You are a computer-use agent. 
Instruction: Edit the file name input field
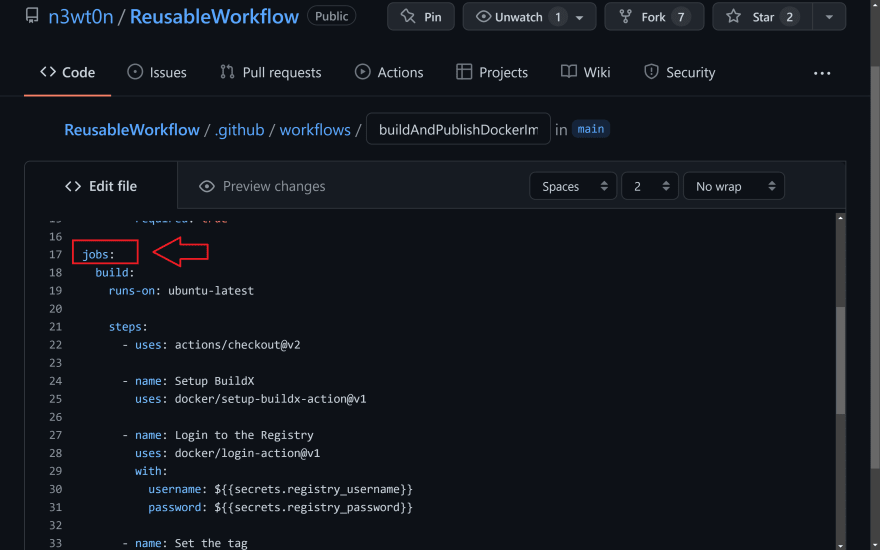click(x=459, y=129)
